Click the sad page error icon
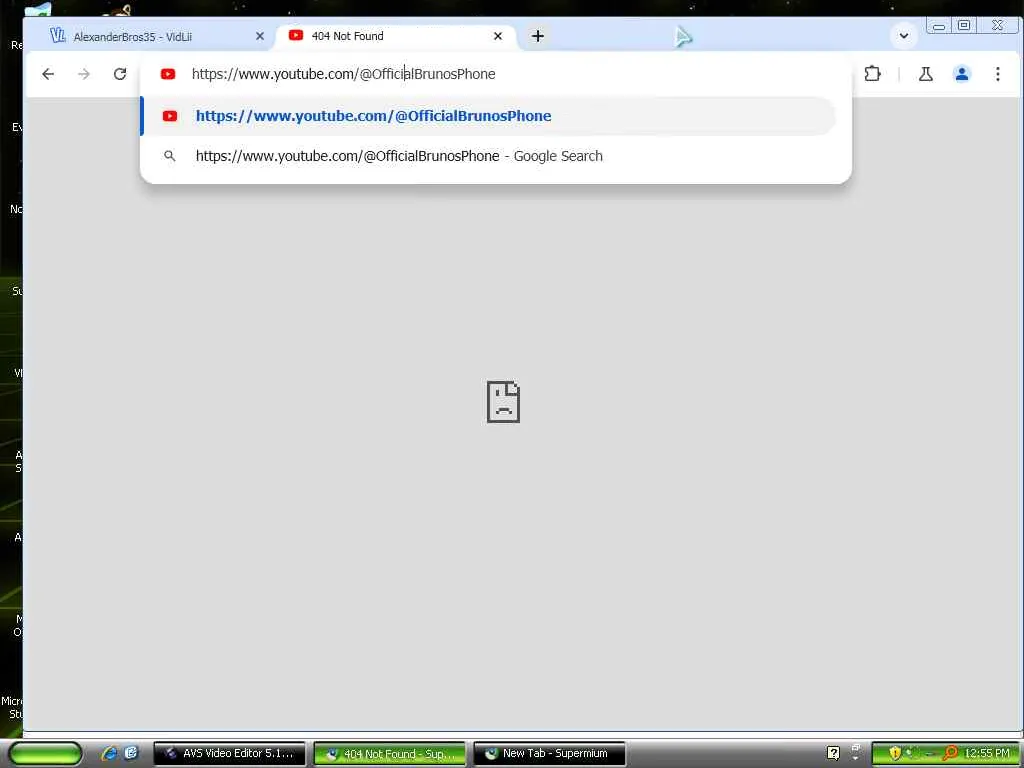1024x768 pixels. 504,402
